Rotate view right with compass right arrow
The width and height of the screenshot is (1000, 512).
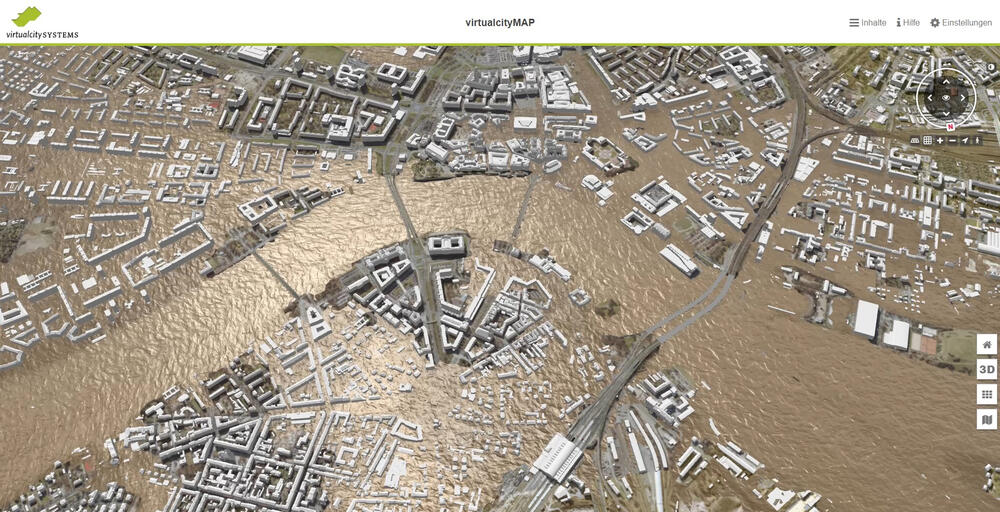(963, 98)
